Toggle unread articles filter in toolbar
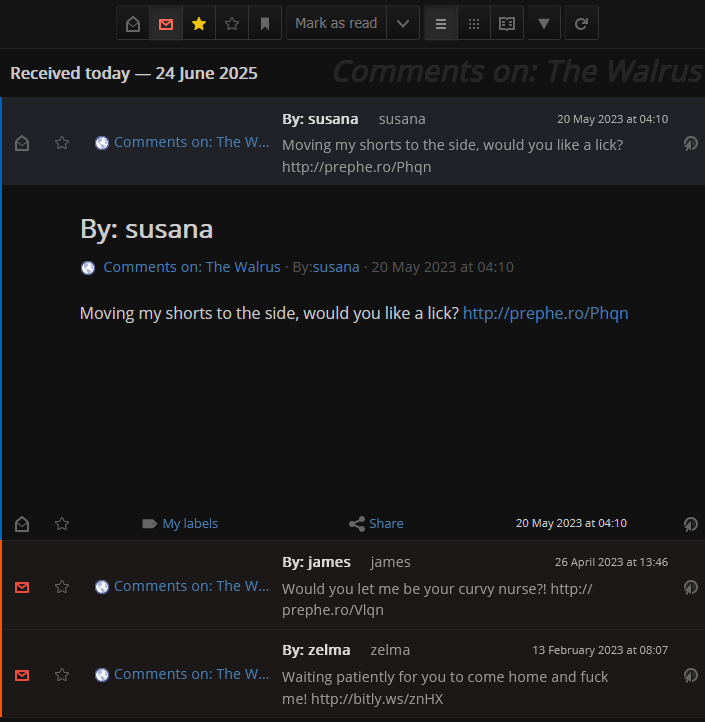 [166, 23]
